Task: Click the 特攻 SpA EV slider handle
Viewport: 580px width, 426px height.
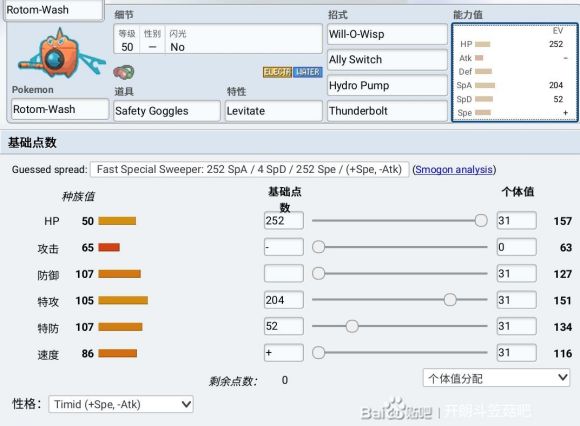Action: pyautogui.click(x=450, y=300)
